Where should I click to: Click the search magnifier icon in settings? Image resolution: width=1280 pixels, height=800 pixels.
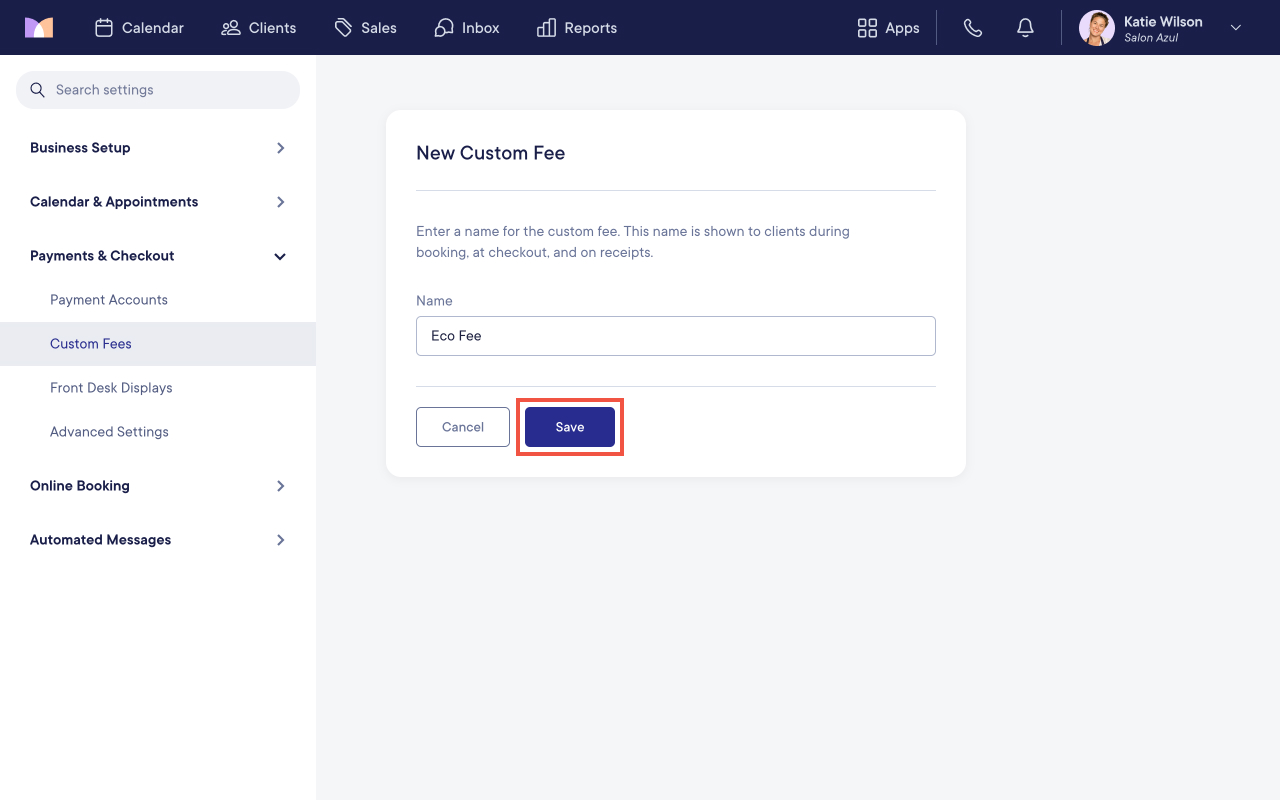click(38, 90)
